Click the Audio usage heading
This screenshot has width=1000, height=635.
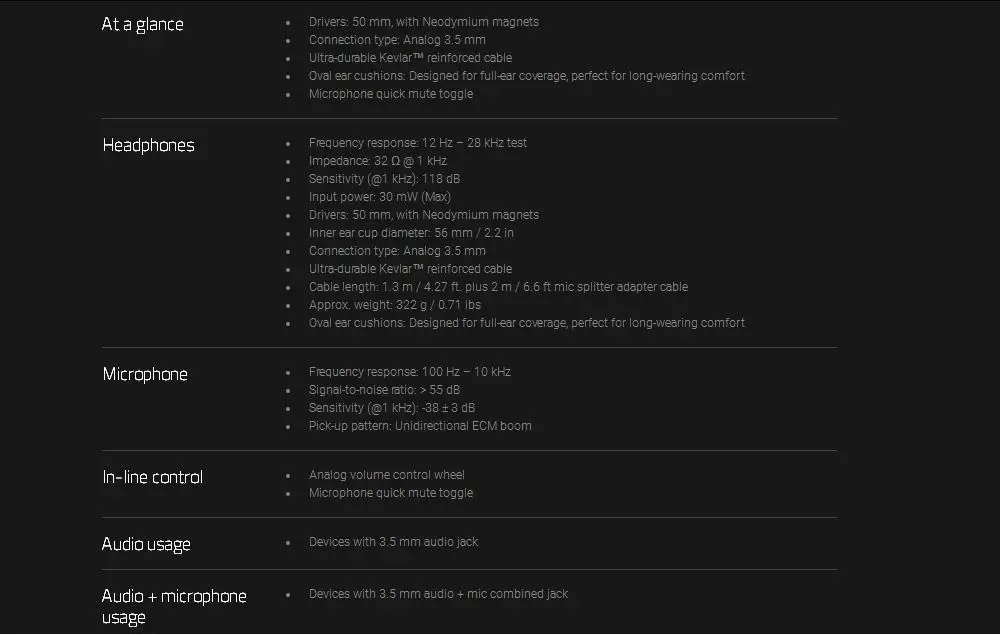coord(146,544)
